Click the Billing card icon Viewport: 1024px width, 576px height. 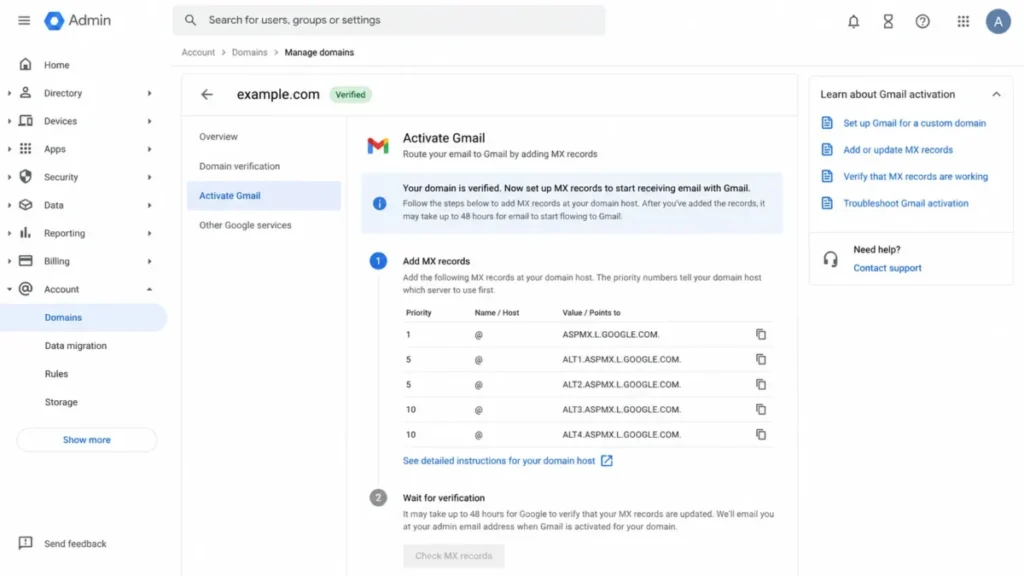[25, 261]
